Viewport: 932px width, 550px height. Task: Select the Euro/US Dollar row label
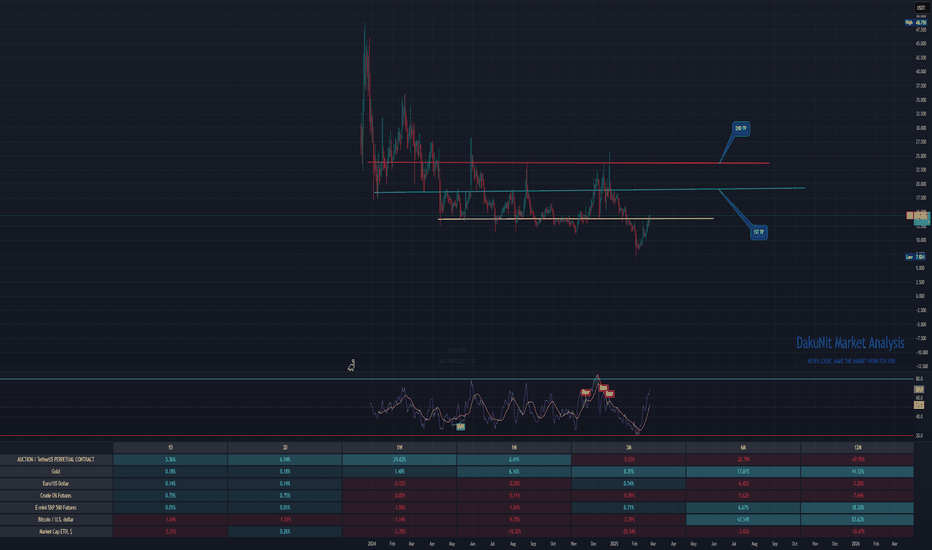point(56,483)
